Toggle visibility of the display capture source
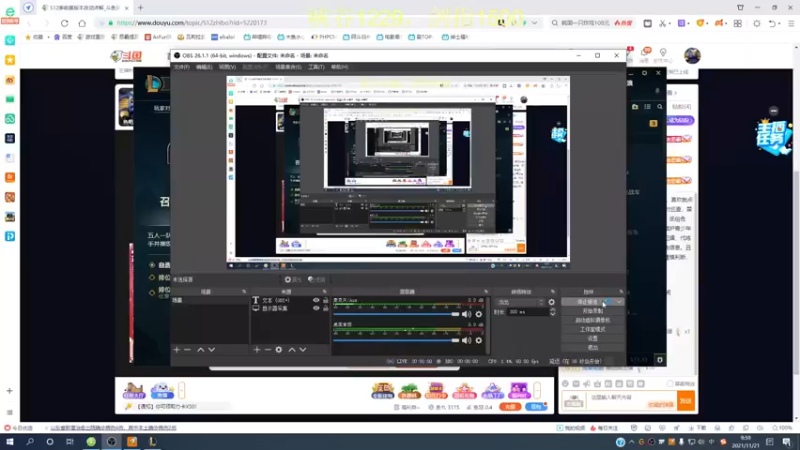 click(x=316, y=308)
